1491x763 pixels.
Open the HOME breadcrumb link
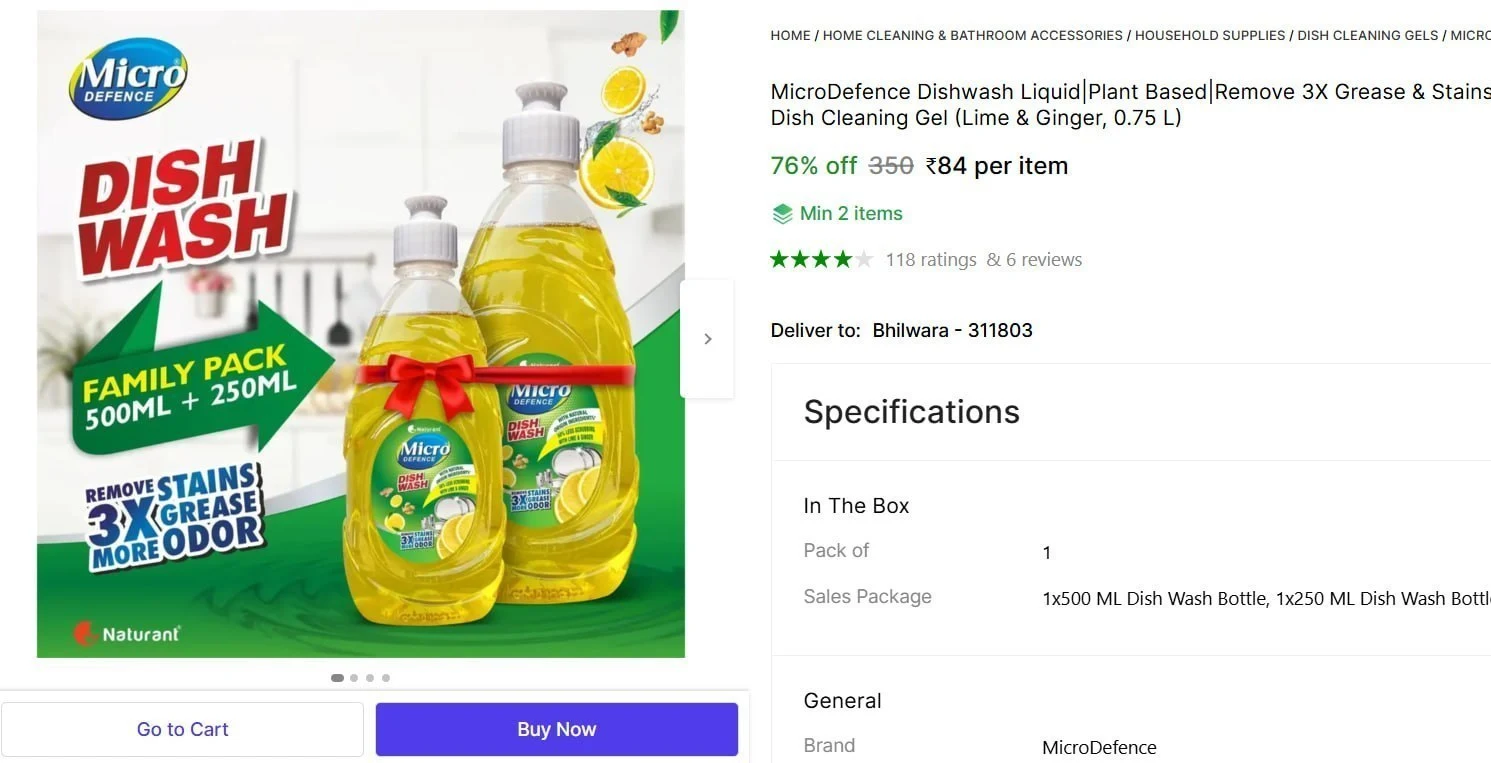click(x=790, y=35)
